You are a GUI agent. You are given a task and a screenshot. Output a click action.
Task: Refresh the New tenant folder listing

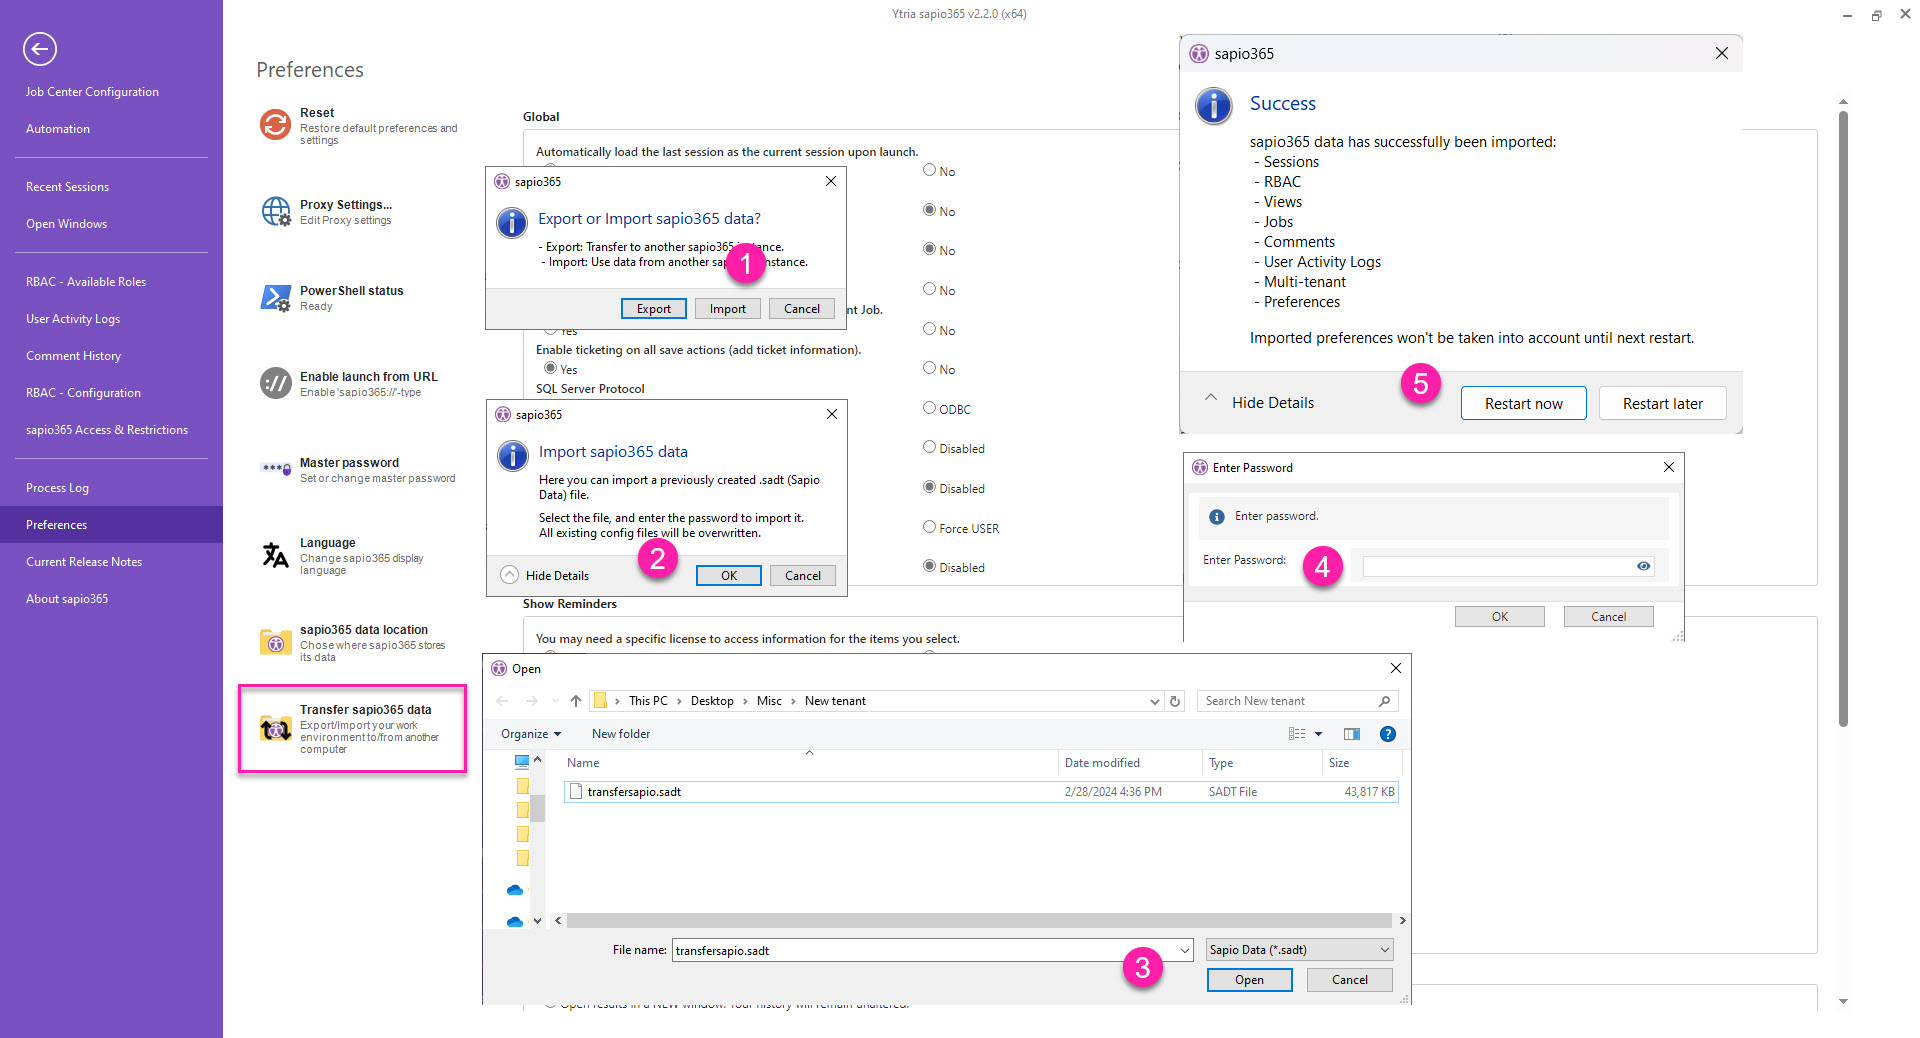tap(1175, 701)
